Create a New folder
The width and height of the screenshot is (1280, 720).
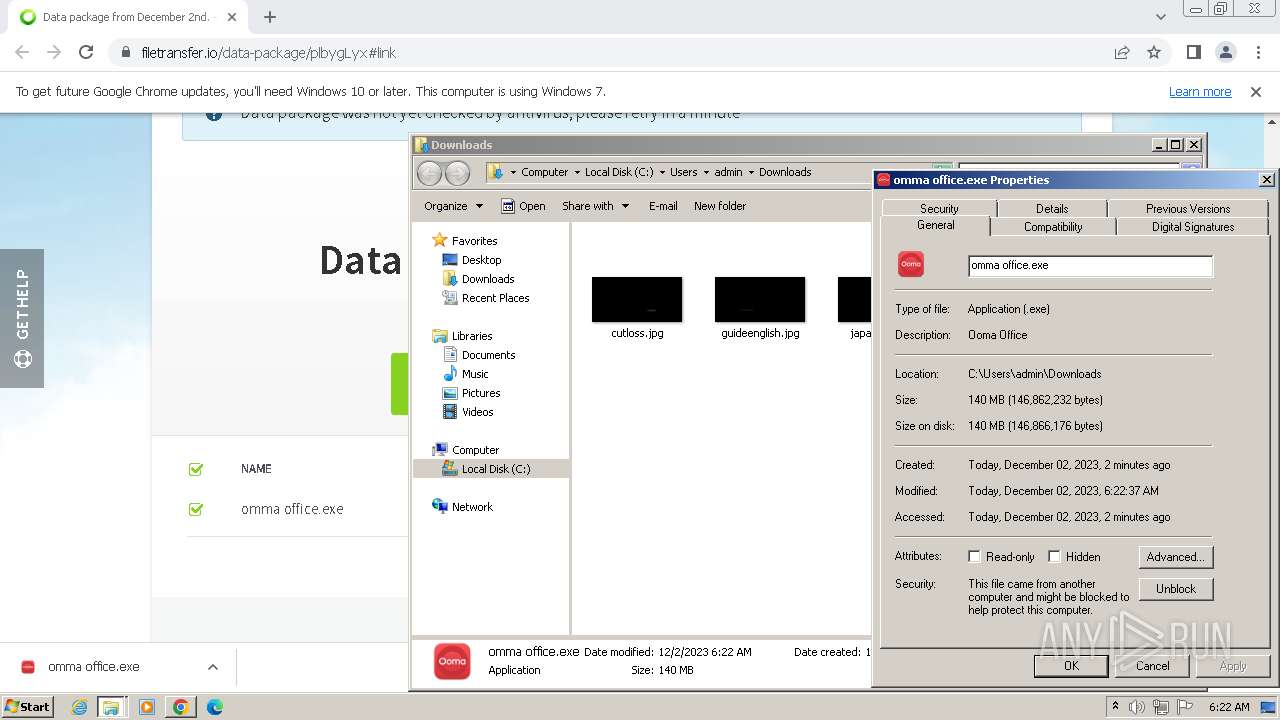click(x=720, y=206)
